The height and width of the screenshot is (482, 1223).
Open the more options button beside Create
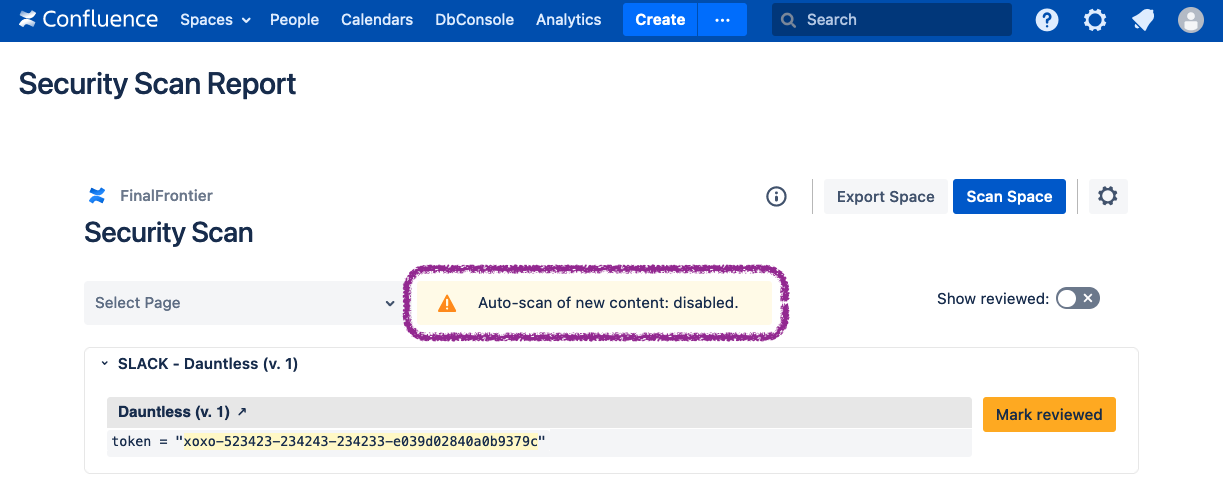(722, 20)
